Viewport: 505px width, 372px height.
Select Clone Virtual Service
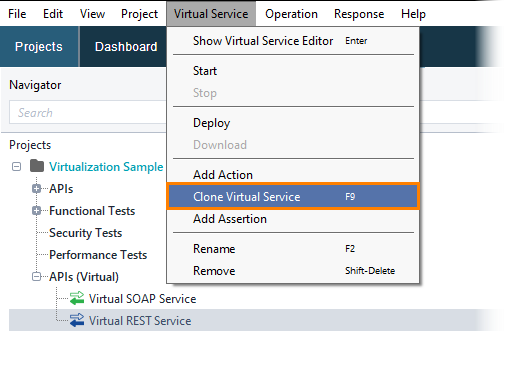(x=293, y=197)
